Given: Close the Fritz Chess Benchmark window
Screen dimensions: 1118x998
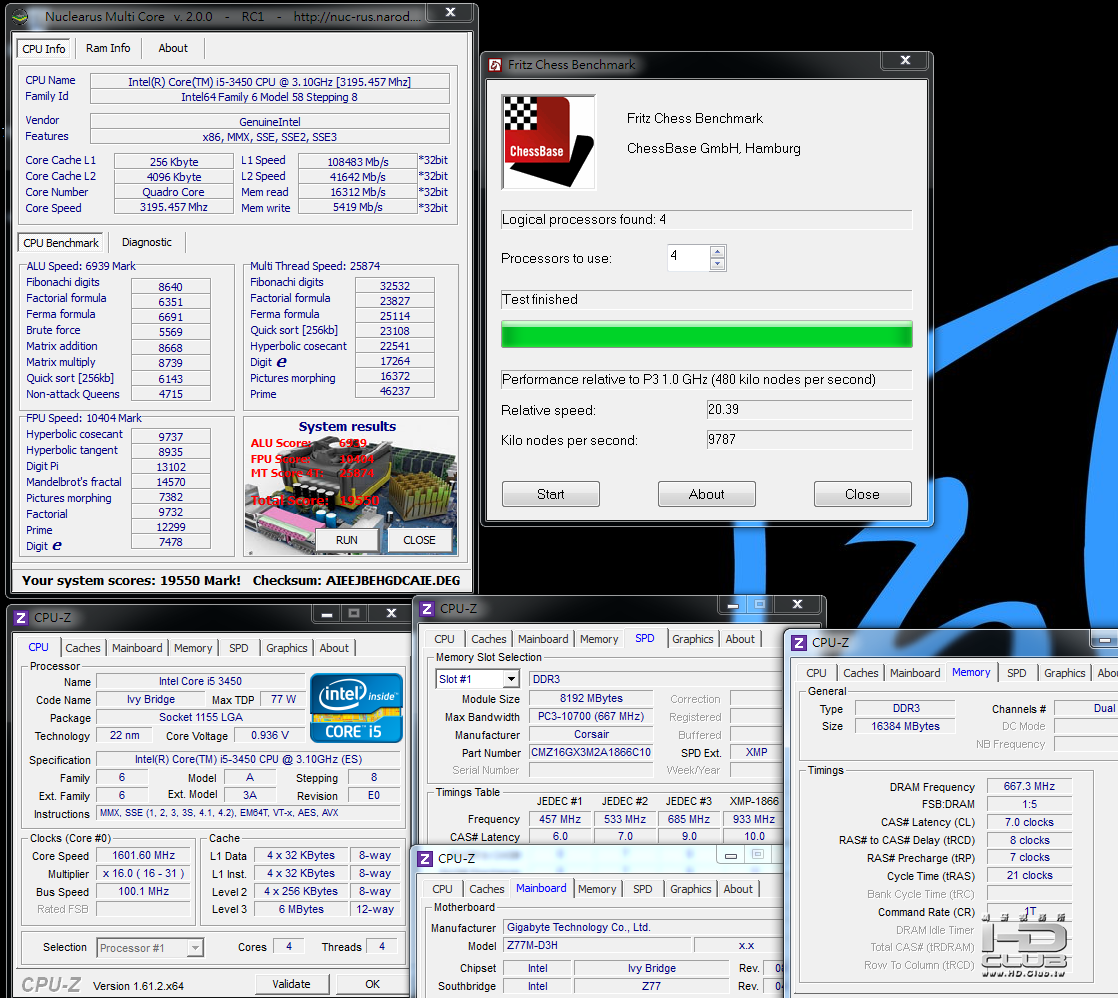Looking at the screenshot, I should click(905, 61).
